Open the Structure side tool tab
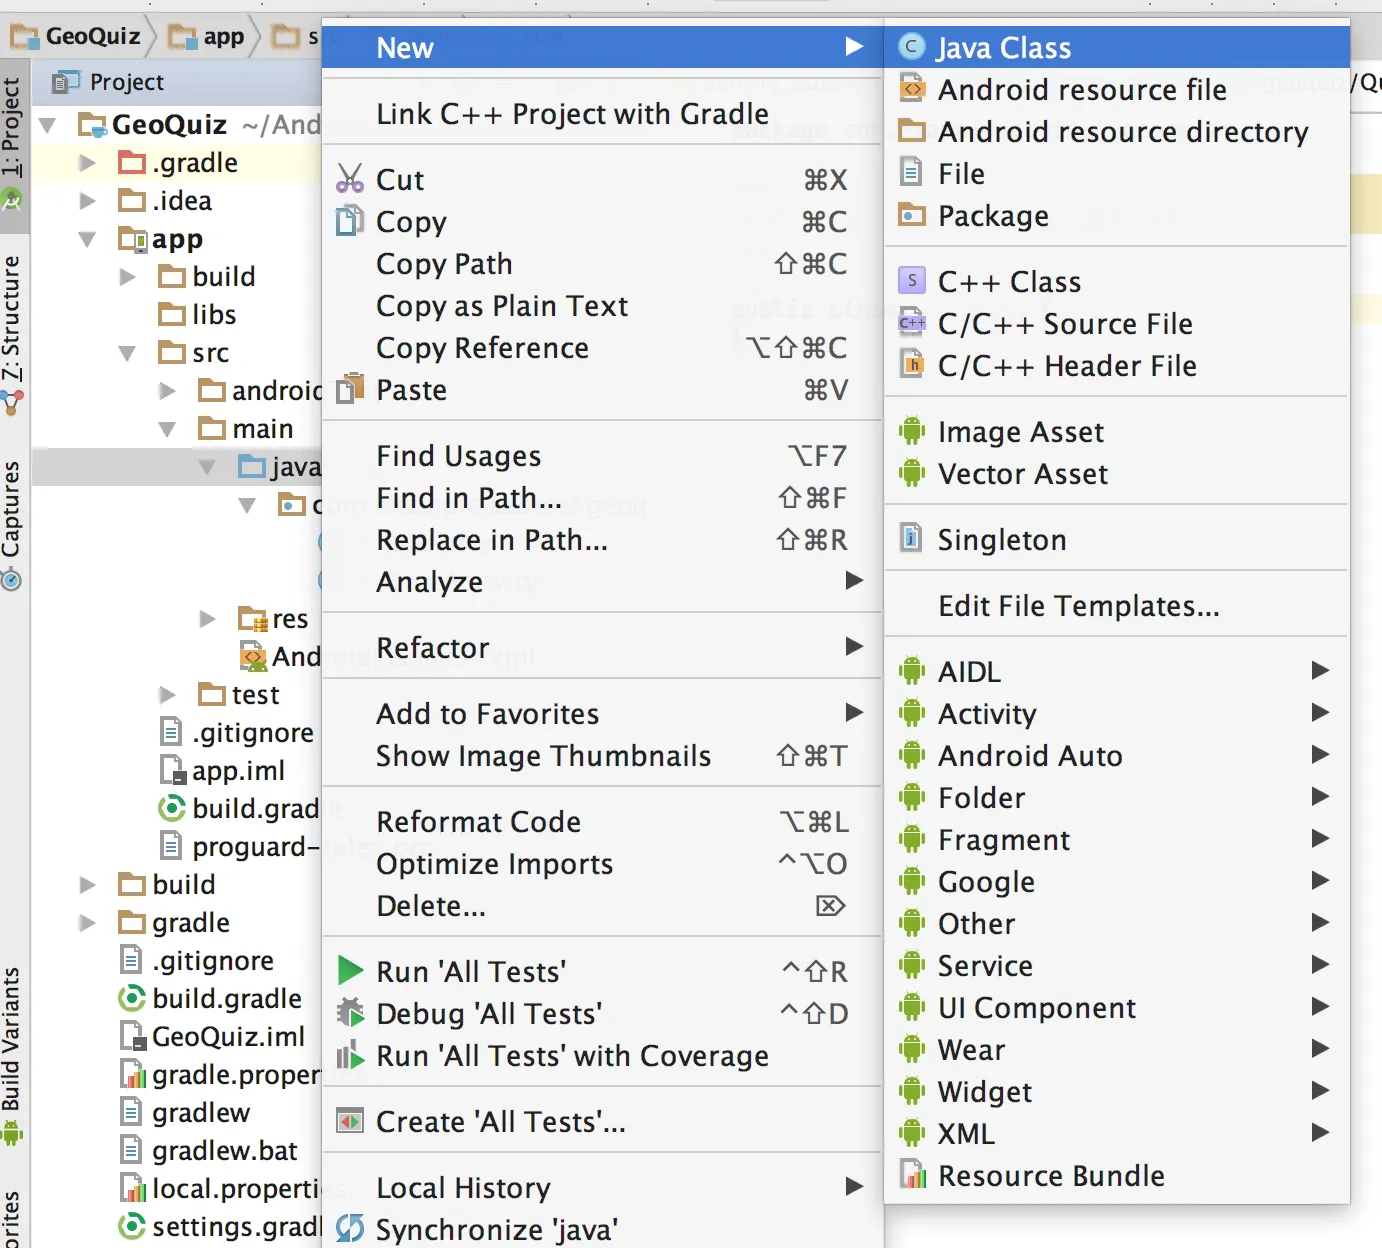This screenshot has width=1382, height=1248. (12, 320)
